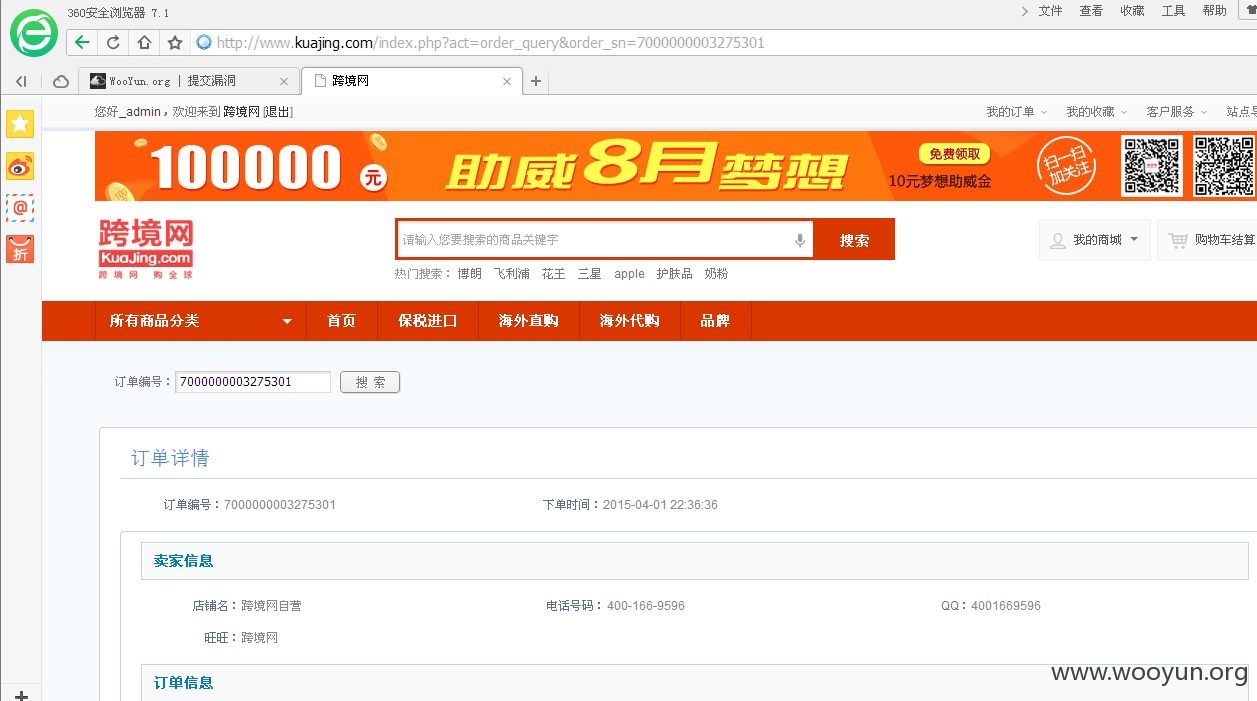1257x701 pixels.
Task: Click the chevron left of the 文件 menu
Action: [x=1024, y=11]
